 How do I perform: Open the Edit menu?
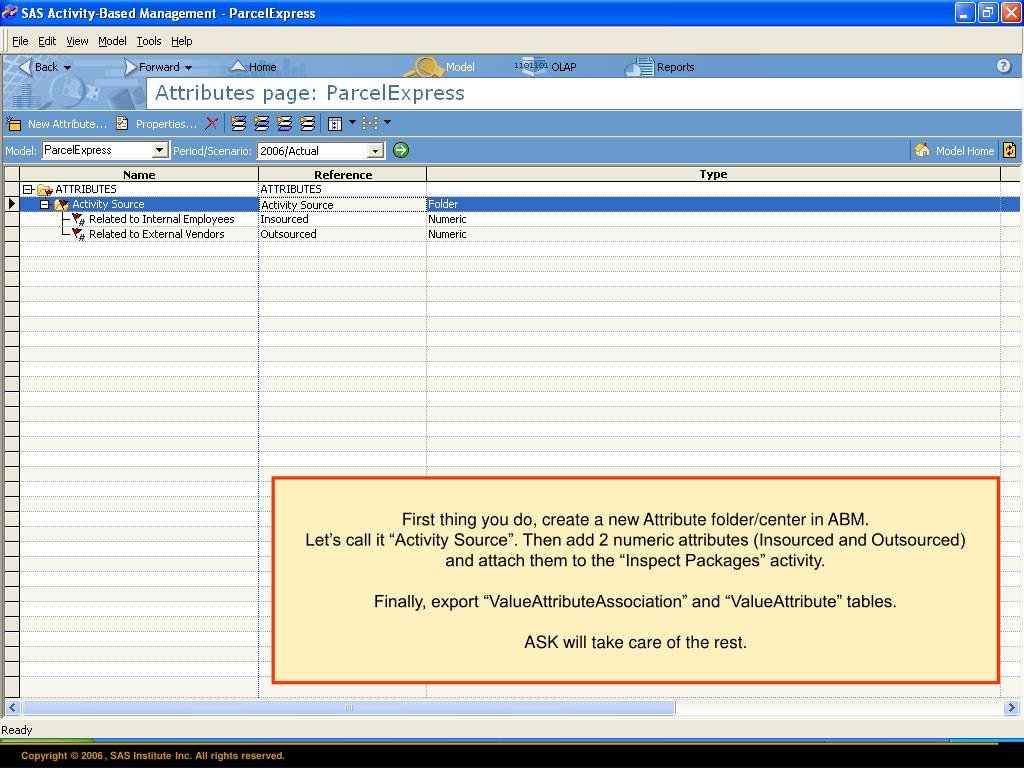[x=47, y=41]
